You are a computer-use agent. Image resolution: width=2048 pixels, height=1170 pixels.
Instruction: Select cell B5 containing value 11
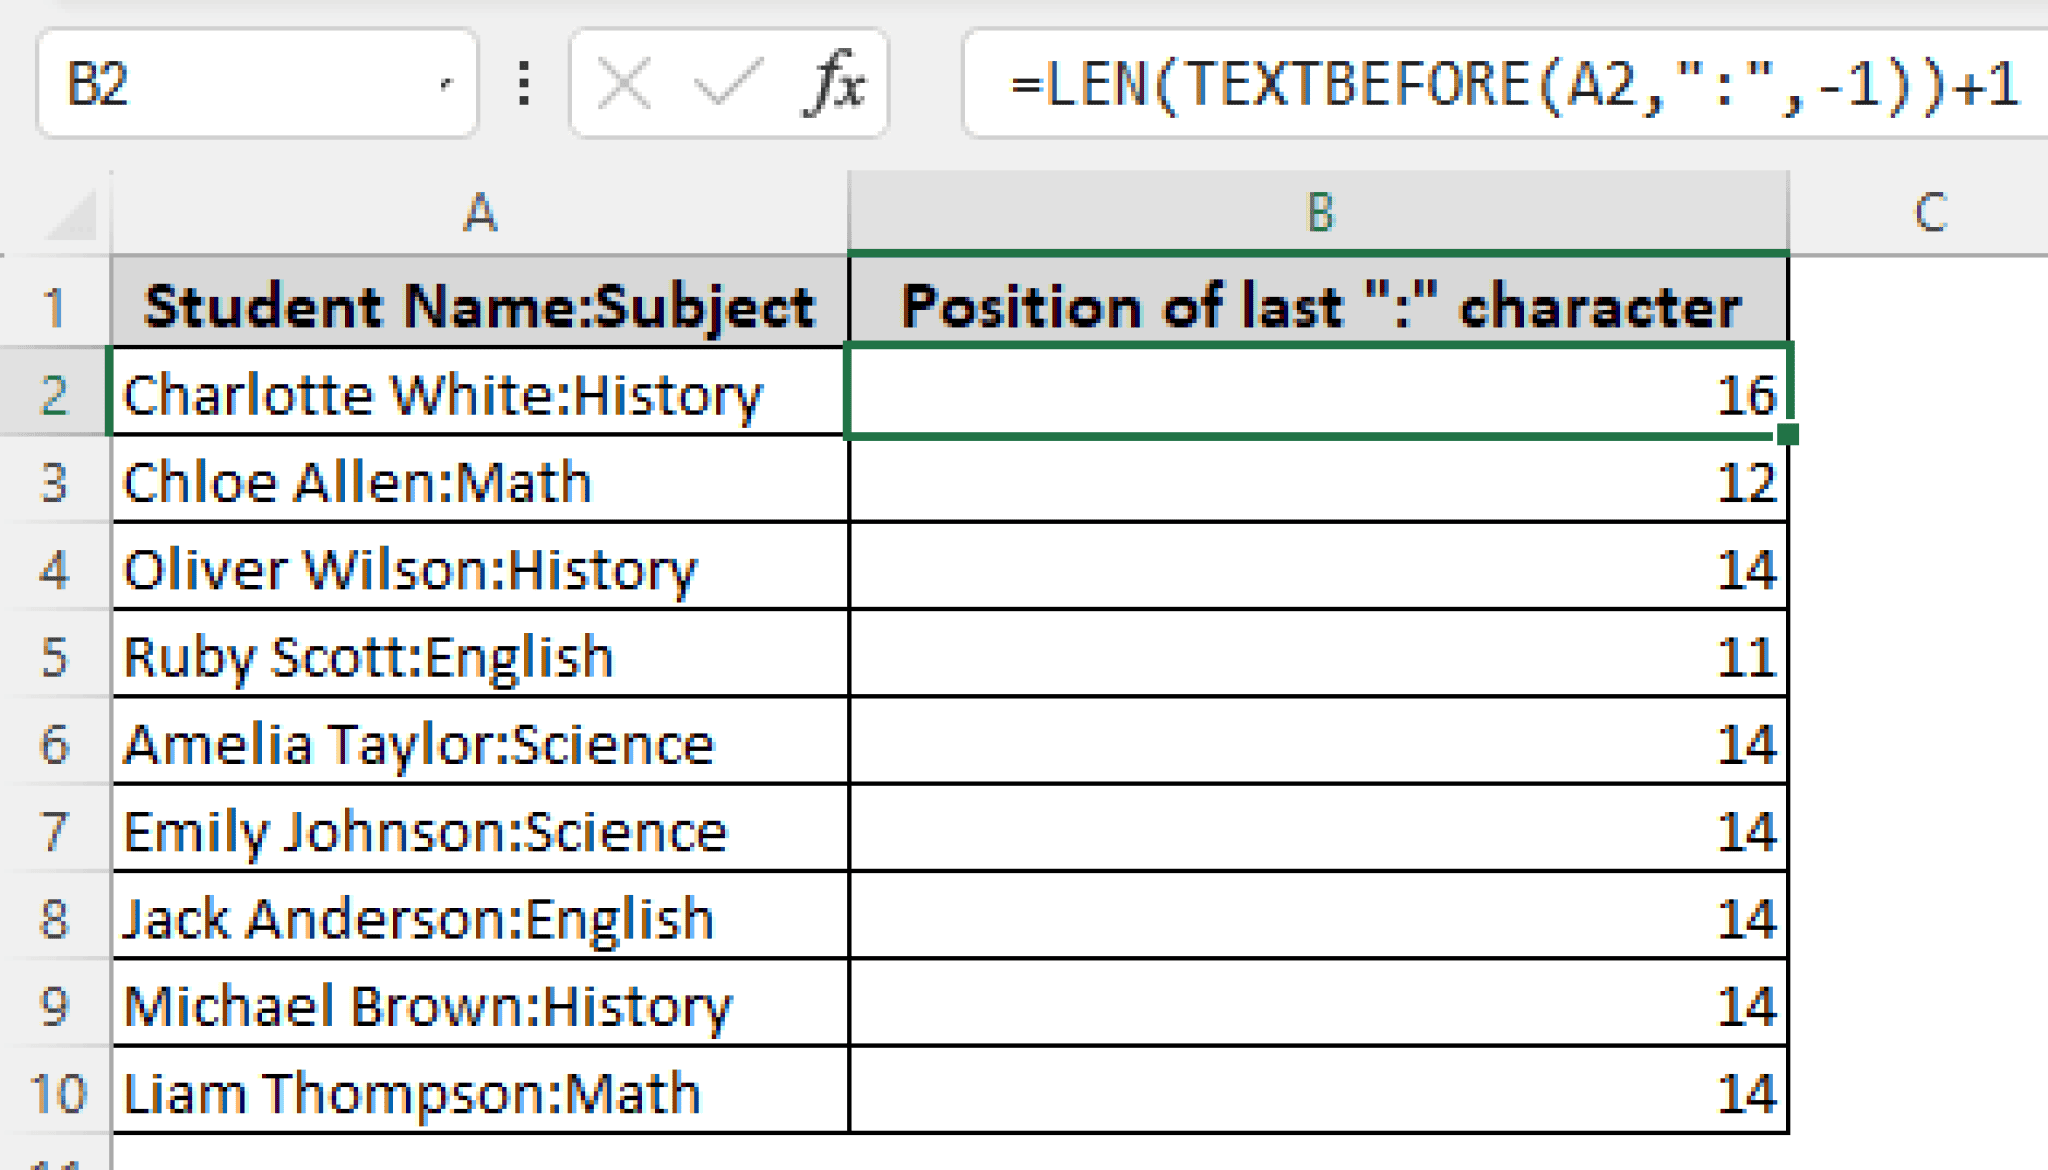(x=1320, y=656)
